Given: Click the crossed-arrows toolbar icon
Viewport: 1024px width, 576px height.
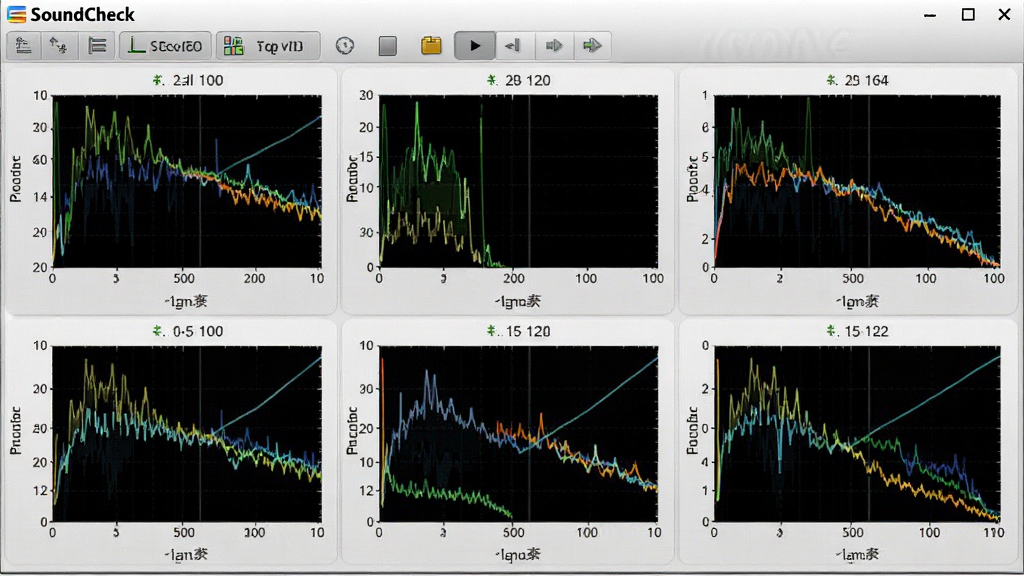Looking at the screenshot, I should [x=59, y=46].
